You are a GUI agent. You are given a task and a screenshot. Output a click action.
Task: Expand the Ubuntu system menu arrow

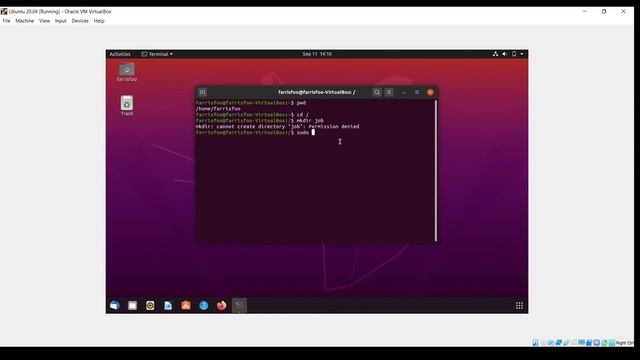point(522,54)
